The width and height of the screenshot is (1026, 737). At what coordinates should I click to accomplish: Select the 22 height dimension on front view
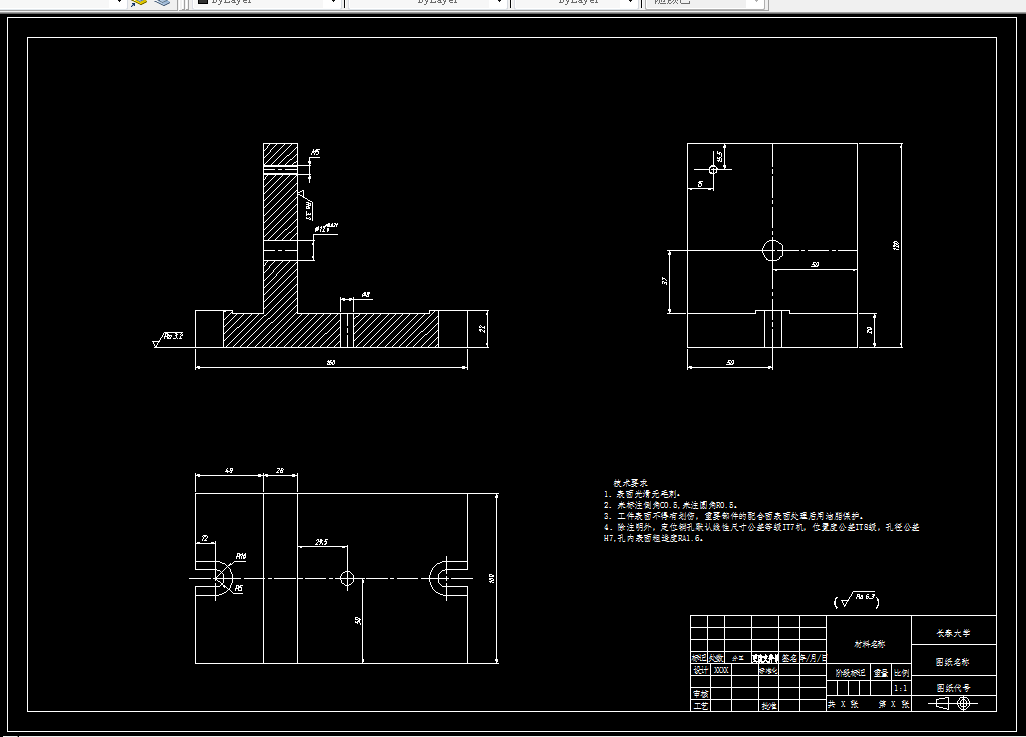click(482, 329)
